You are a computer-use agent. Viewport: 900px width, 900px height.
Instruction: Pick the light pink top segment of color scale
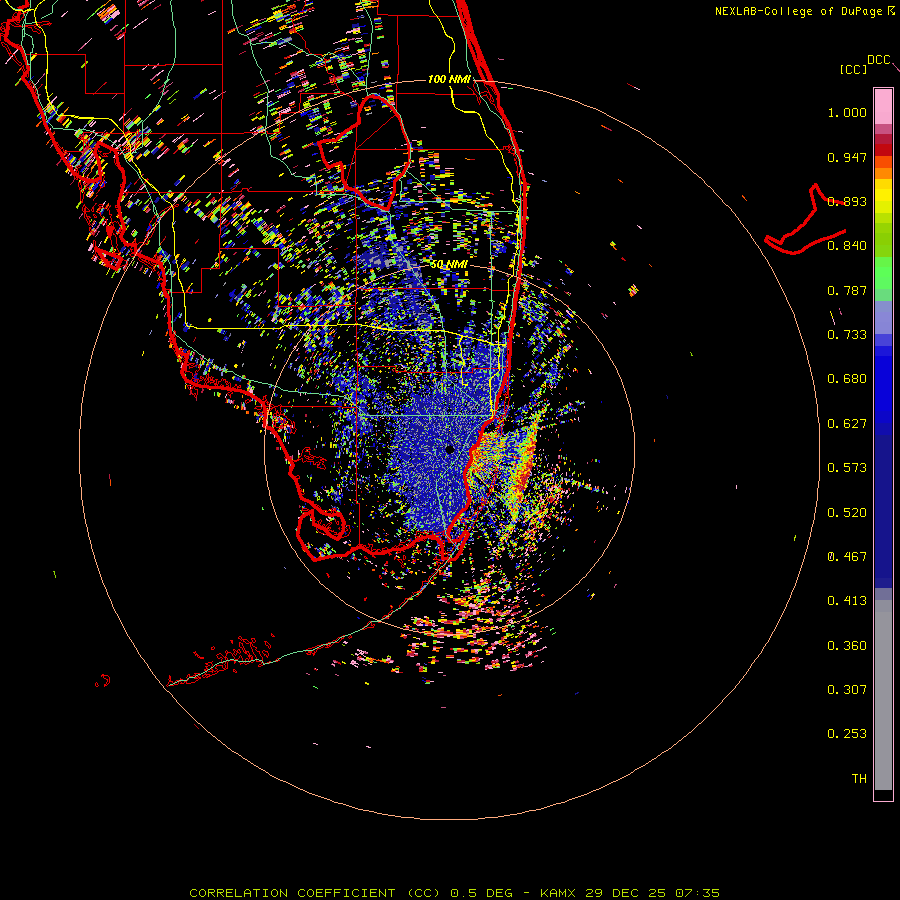coord(883,107)
